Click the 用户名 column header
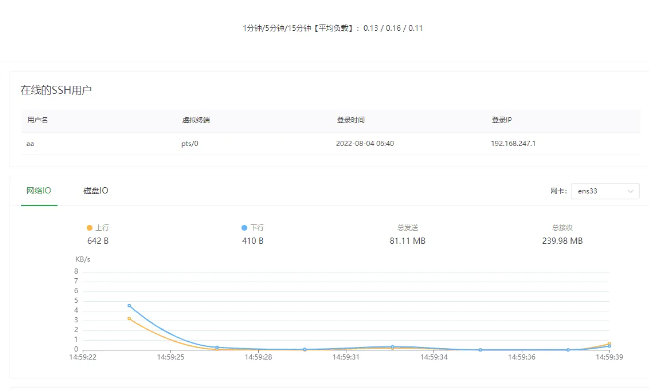This screenshot has width=656, height=390. point(38,120)
